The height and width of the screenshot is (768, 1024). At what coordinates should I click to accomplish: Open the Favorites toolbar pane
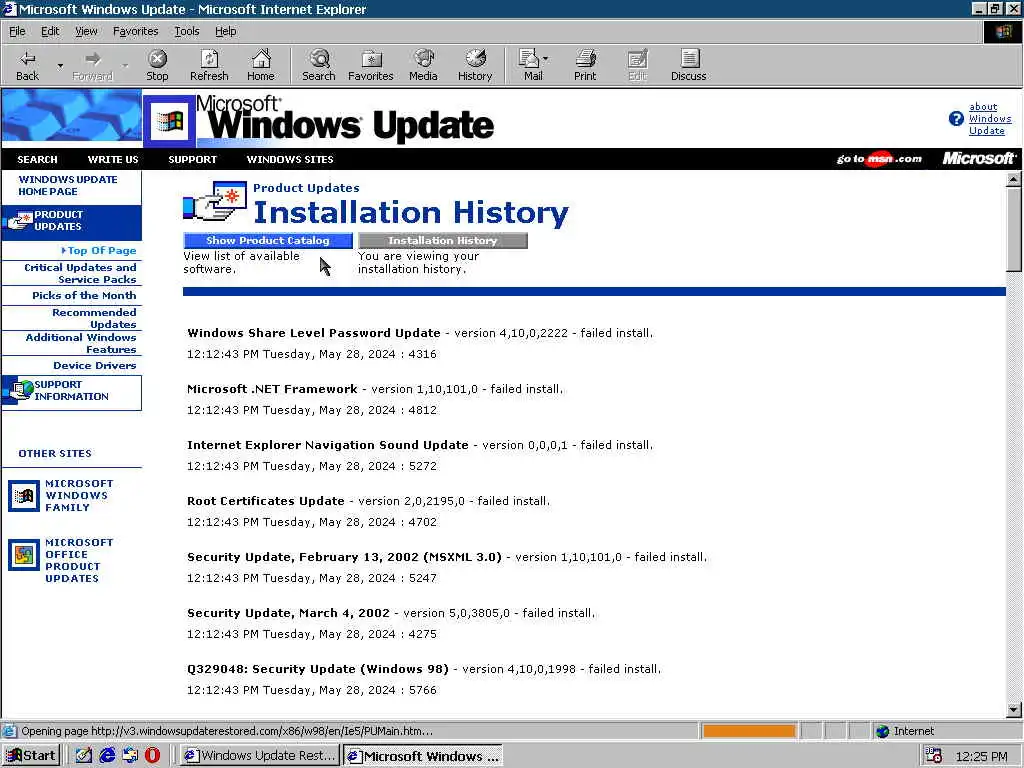pos(370,65)
